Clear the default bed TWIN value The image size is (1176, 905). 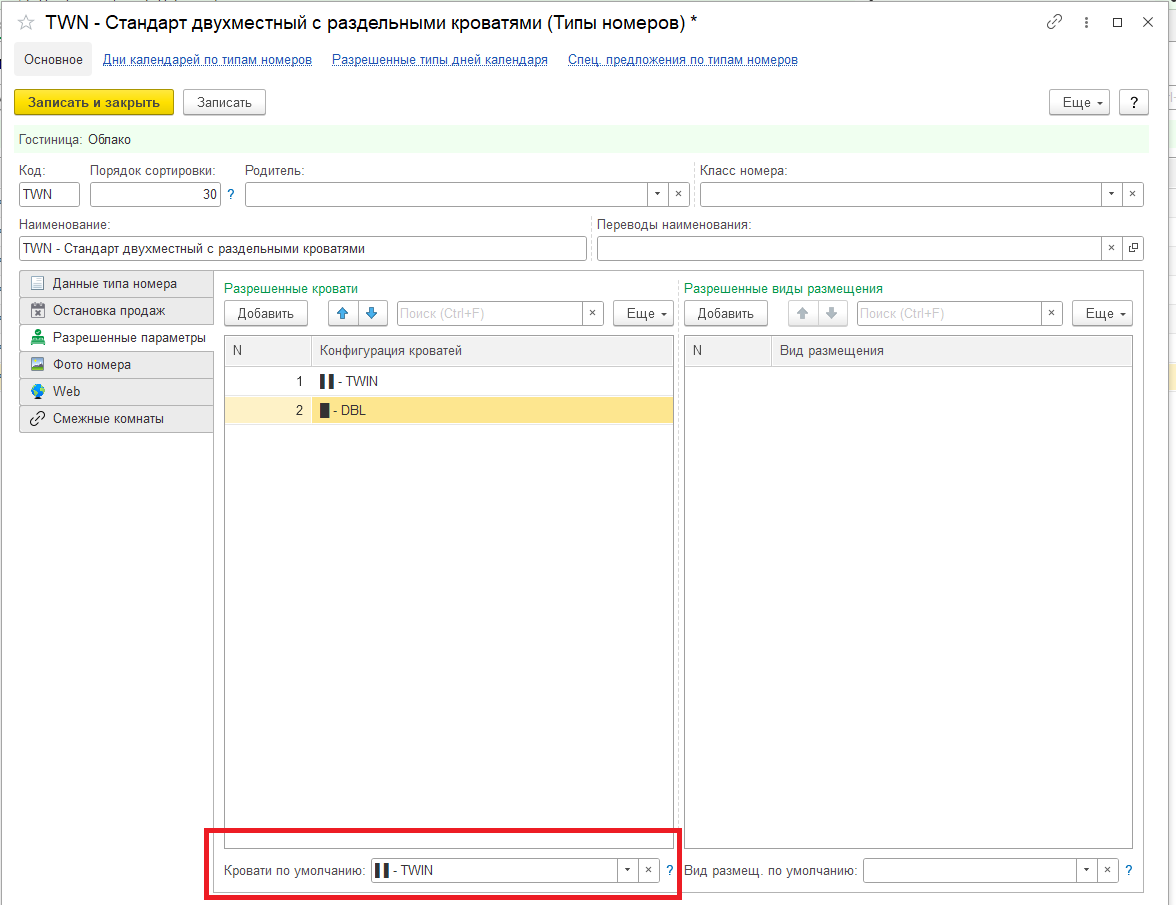[648, 870]
